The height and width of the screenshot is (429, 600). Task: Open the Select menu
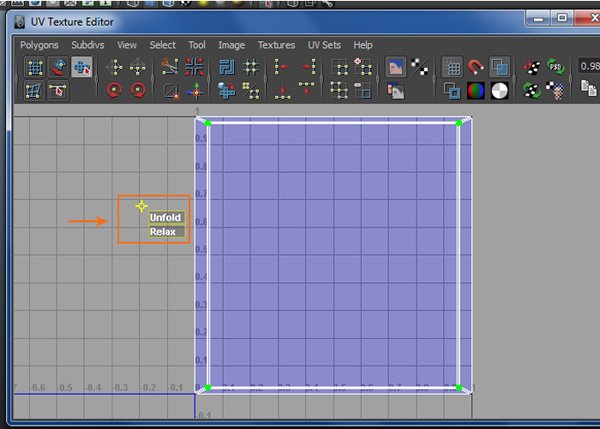(163, 45)
